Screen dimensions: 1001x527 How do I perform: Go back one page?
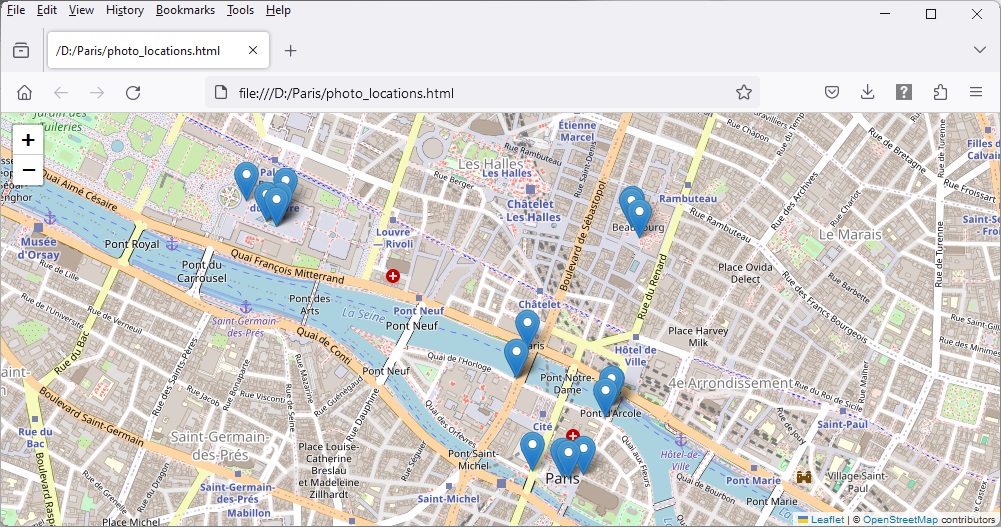pyautogui.click(x=61, y=93)
